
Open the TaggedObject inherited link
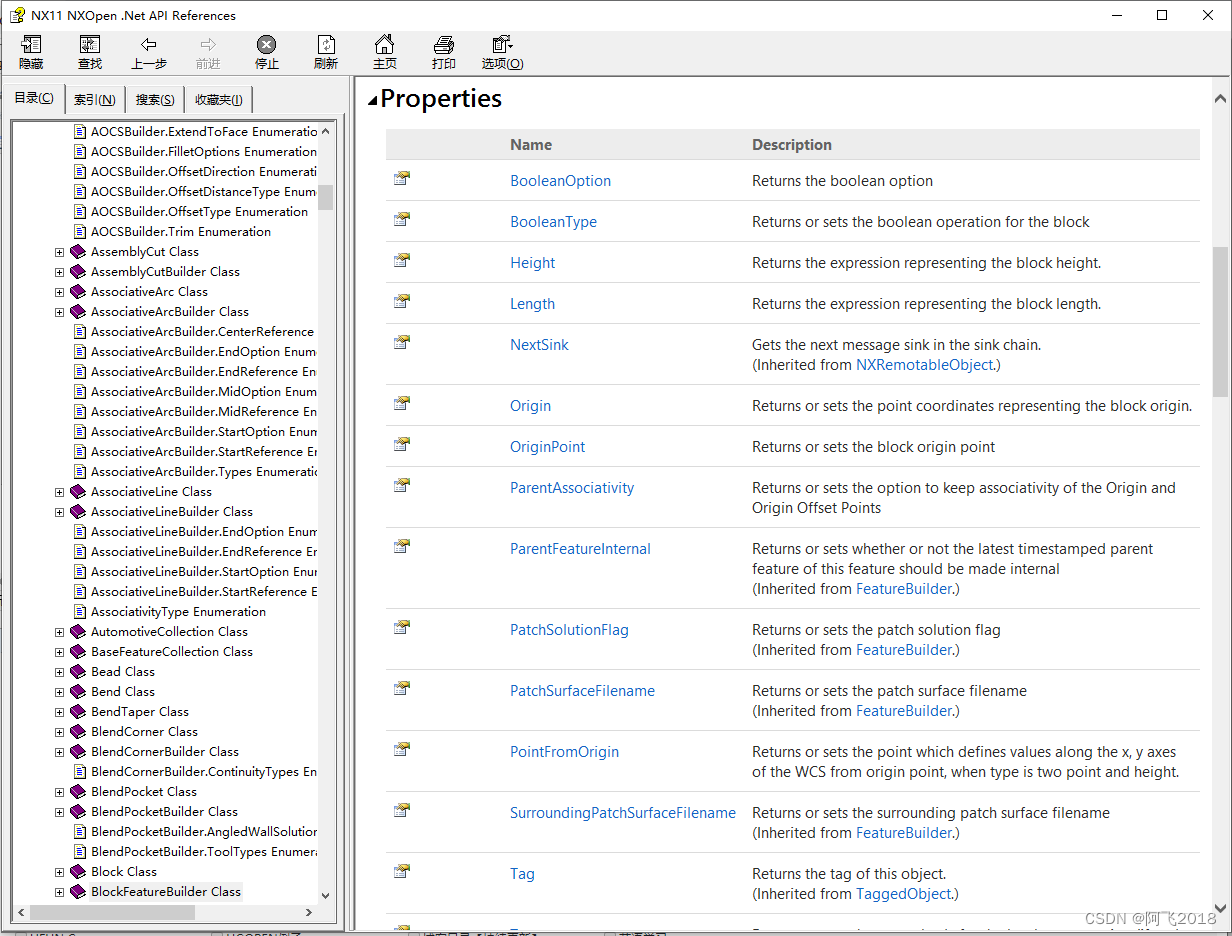[905, 894]
